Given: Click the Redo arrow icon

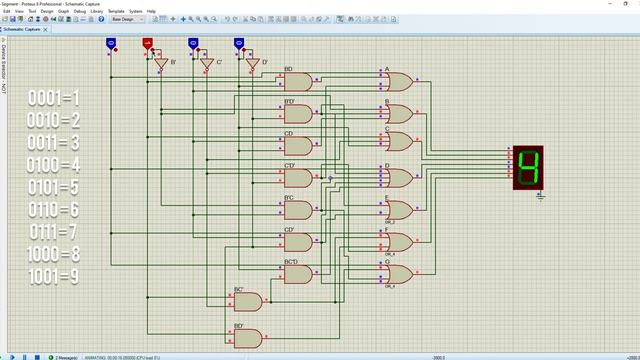Looking at the screenshot, I should pyautogui.click(x=235, y=19).
